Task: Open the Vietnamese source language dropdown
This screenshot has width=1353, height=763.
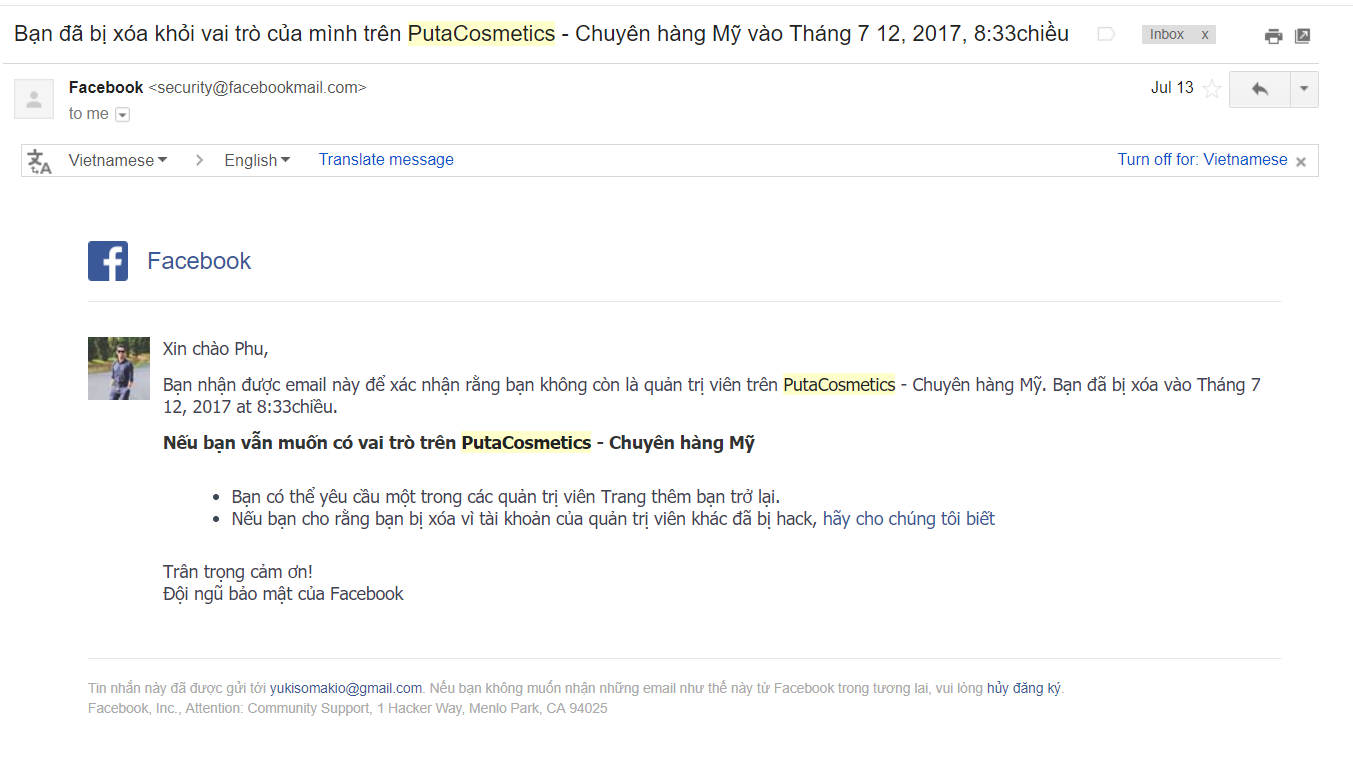Action: pos(118,160)
